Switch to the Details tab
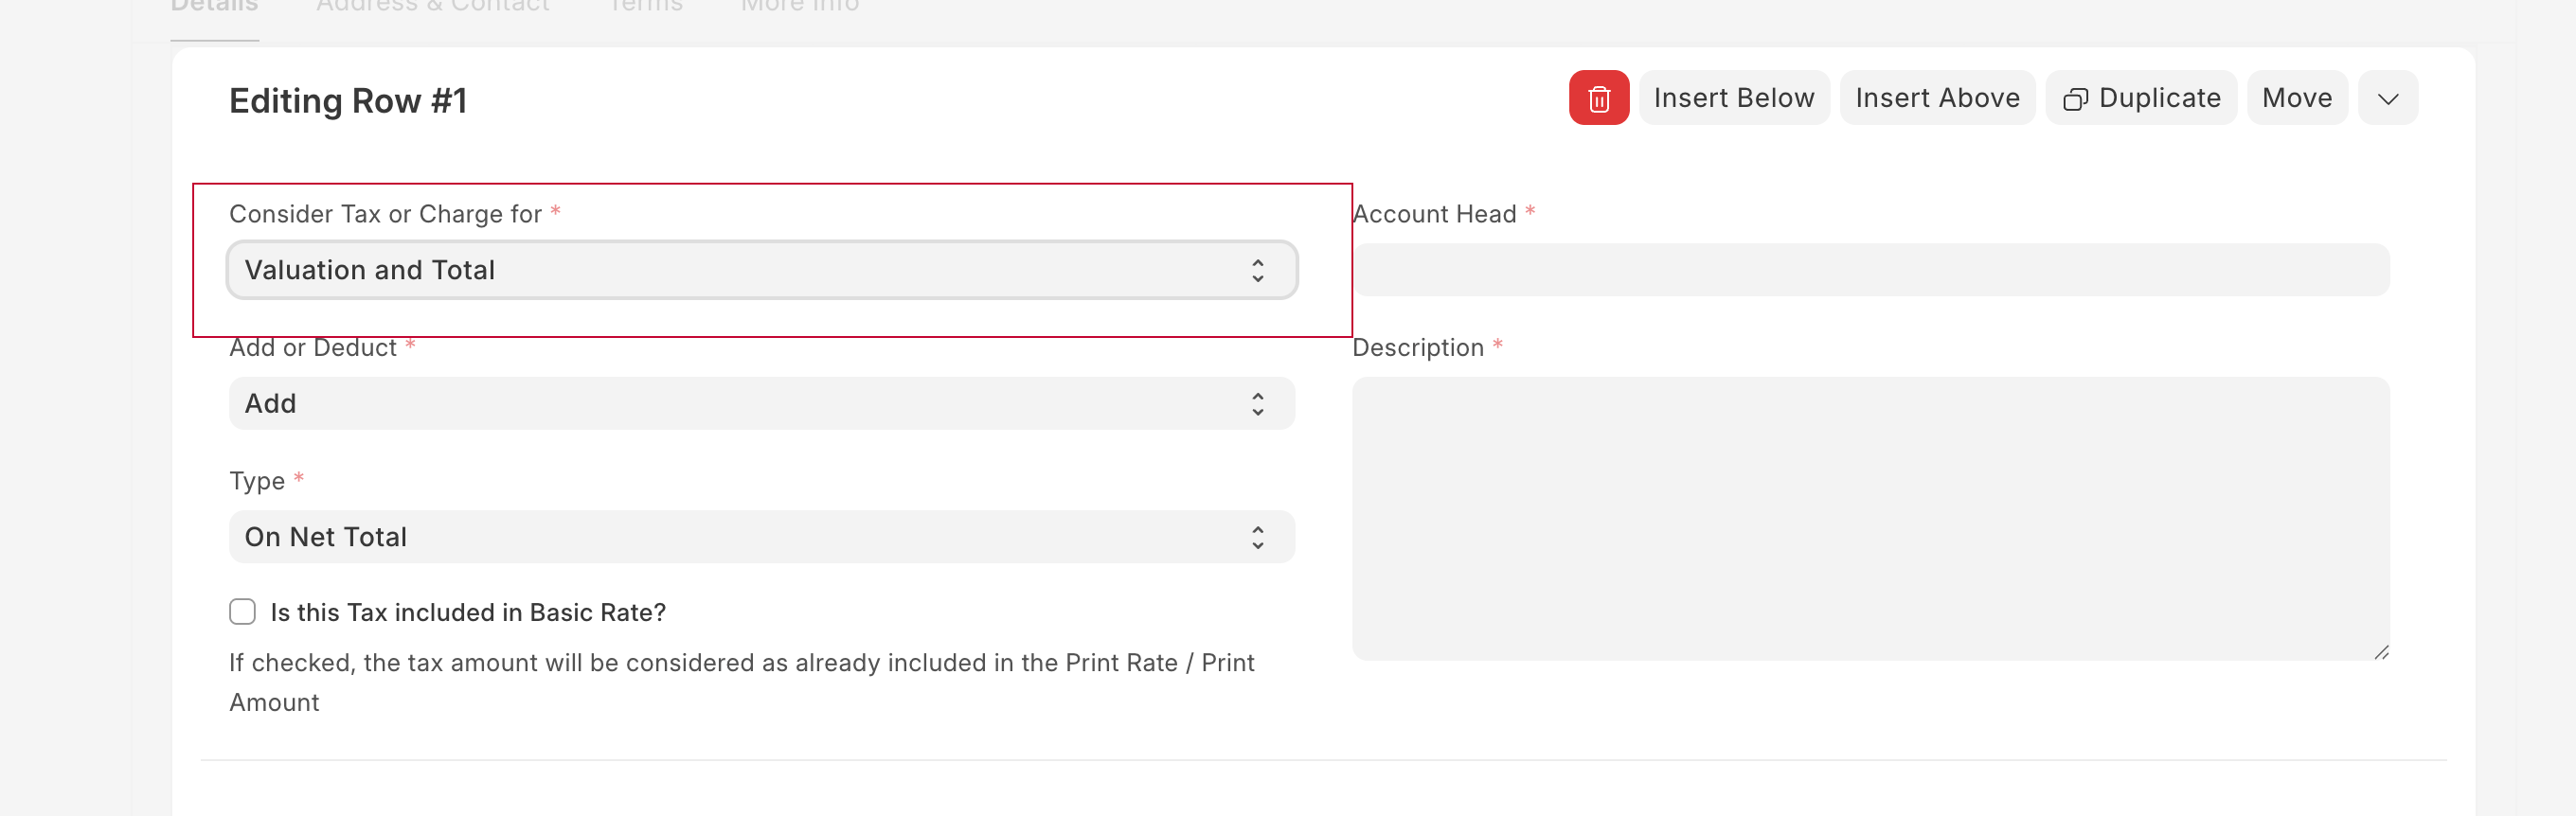 [x=214, y=8]
